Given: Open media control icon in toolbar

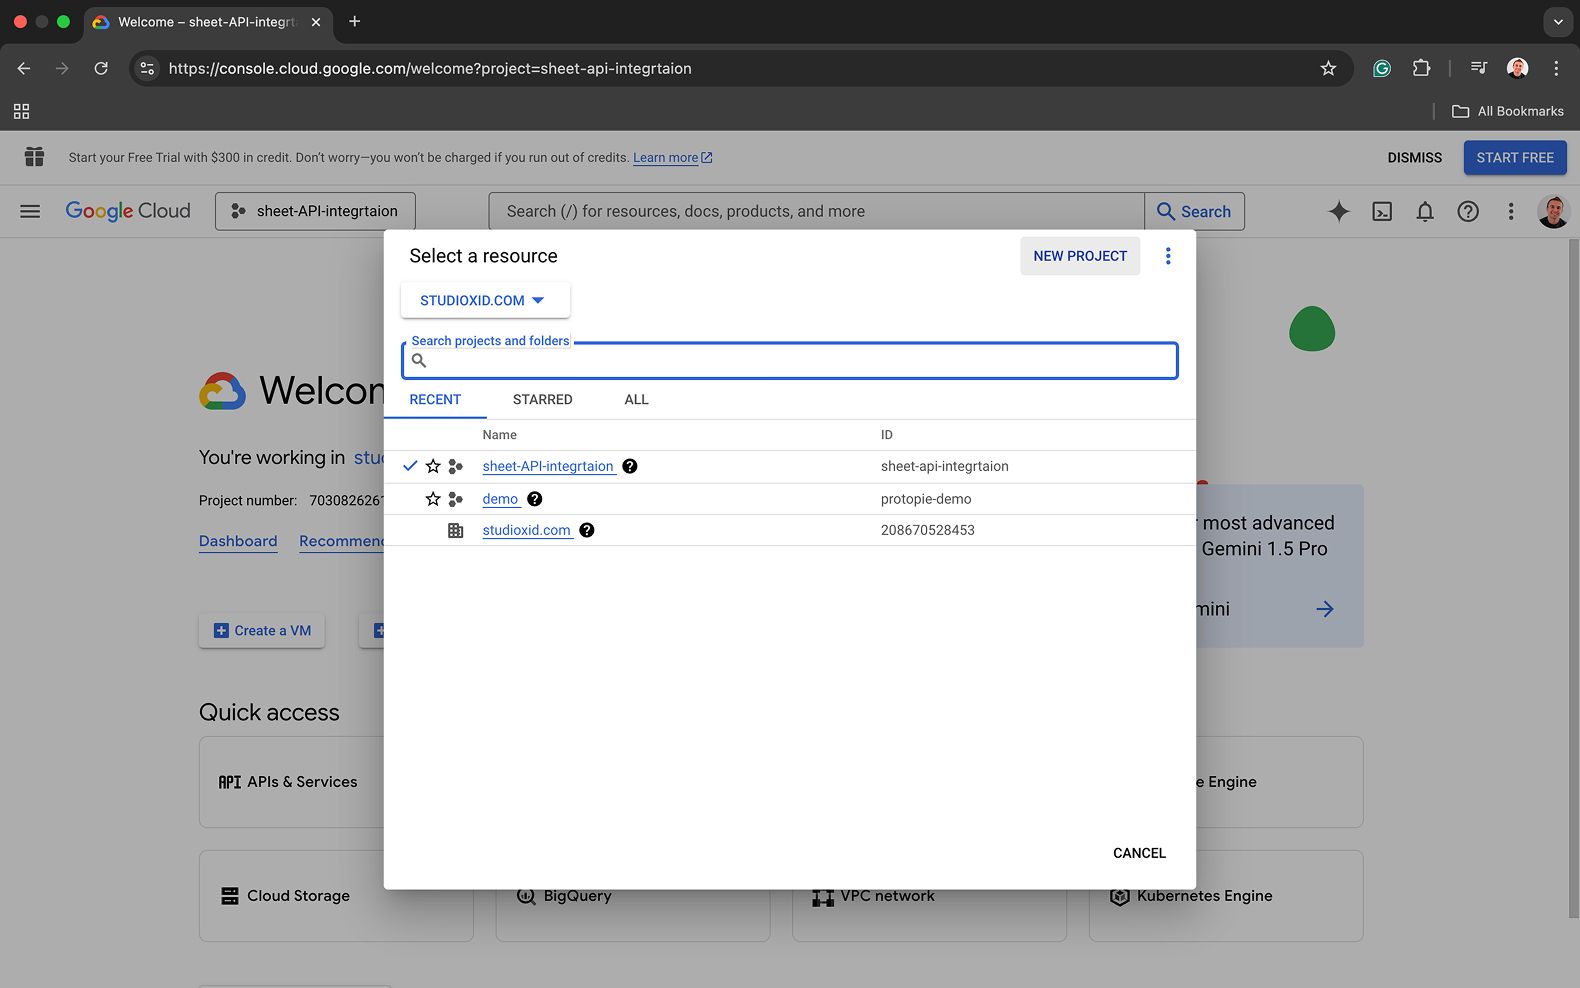Looking at the screenshot, I should 1479,68.
